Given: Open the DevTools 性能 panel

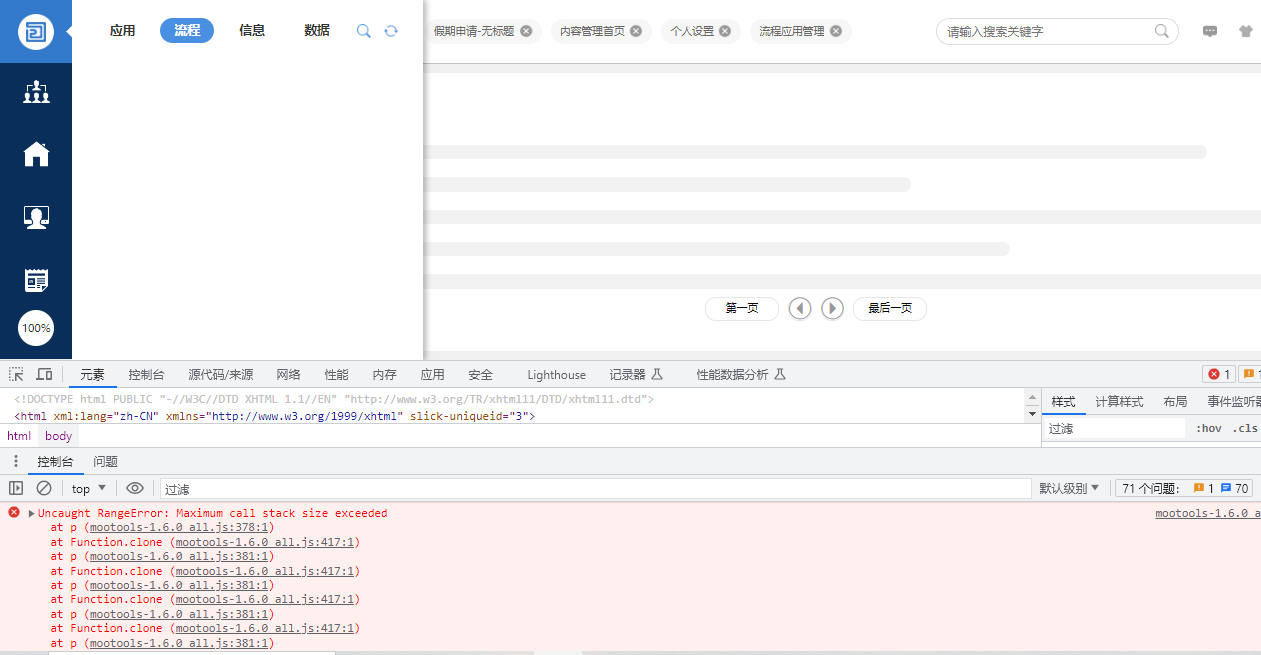Looking at the screenshot, I should point(337,375).
